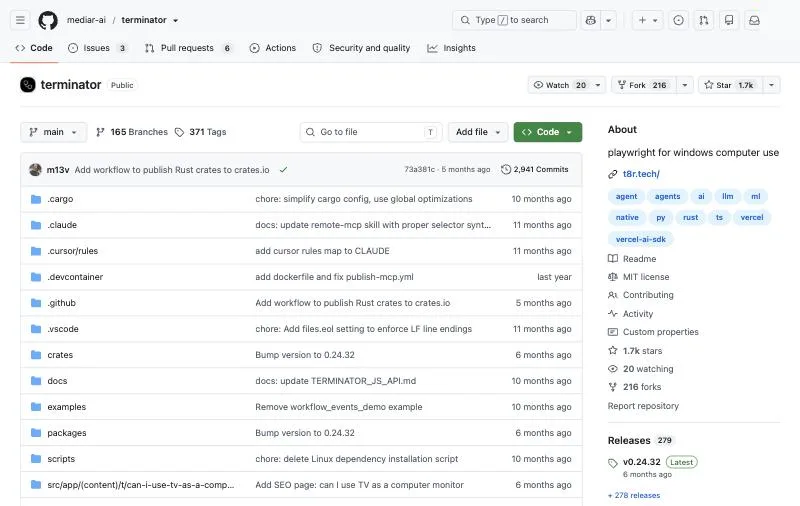Switch to the Pull requests tab
The height and width of the screenshot is (506, 800).
click(188, 48)
